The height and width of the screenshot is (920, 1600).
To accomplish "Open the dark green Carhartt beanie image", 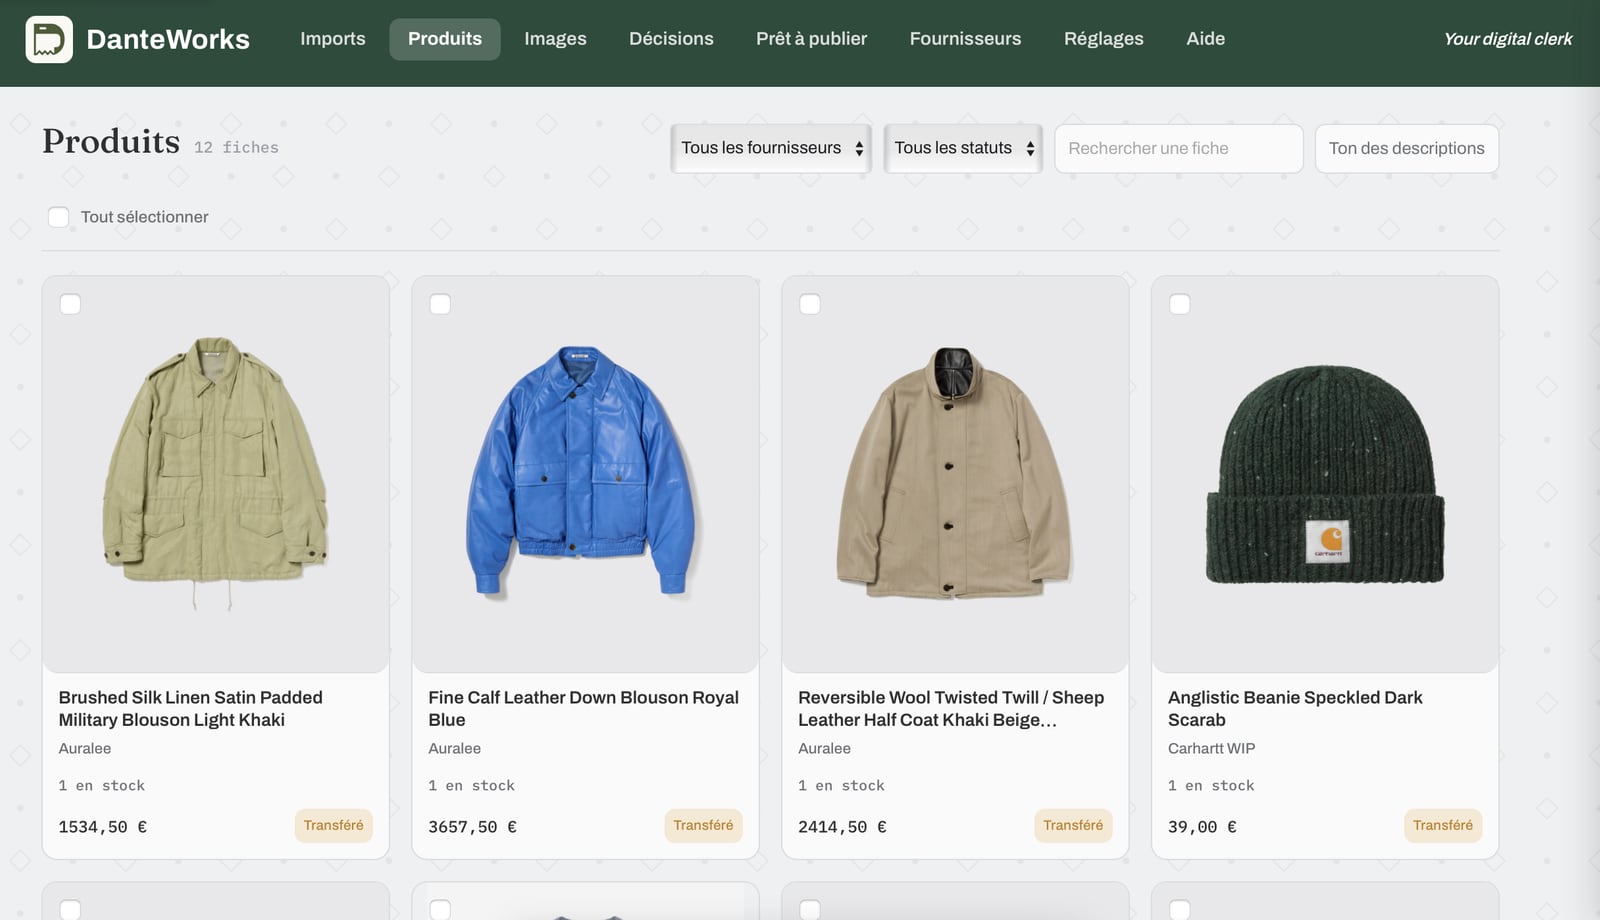I will click(x=1326, y=474).
